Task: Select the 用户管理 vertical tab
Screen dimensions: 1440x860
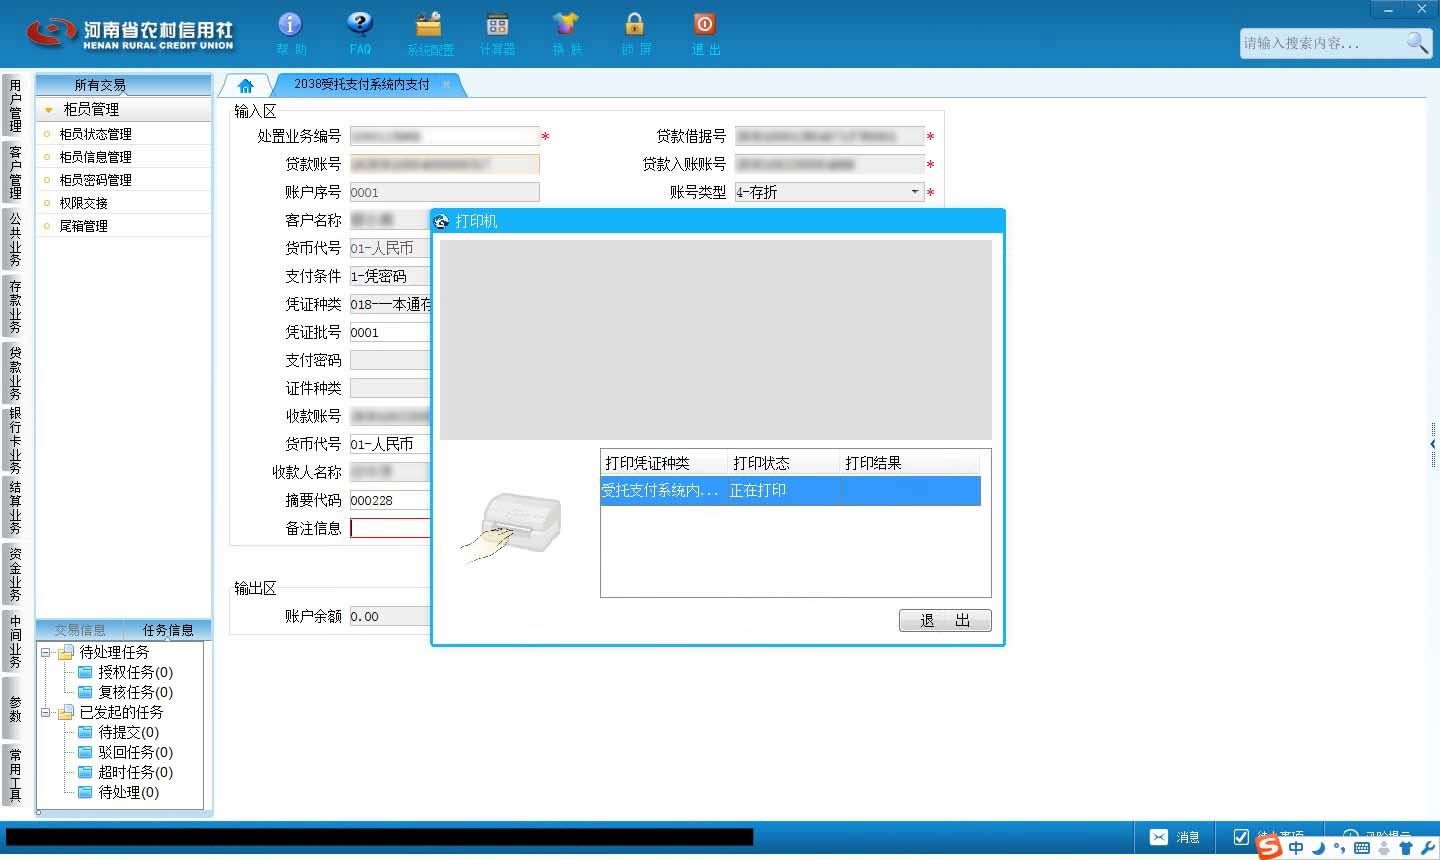Action: [x=14, y=106]
